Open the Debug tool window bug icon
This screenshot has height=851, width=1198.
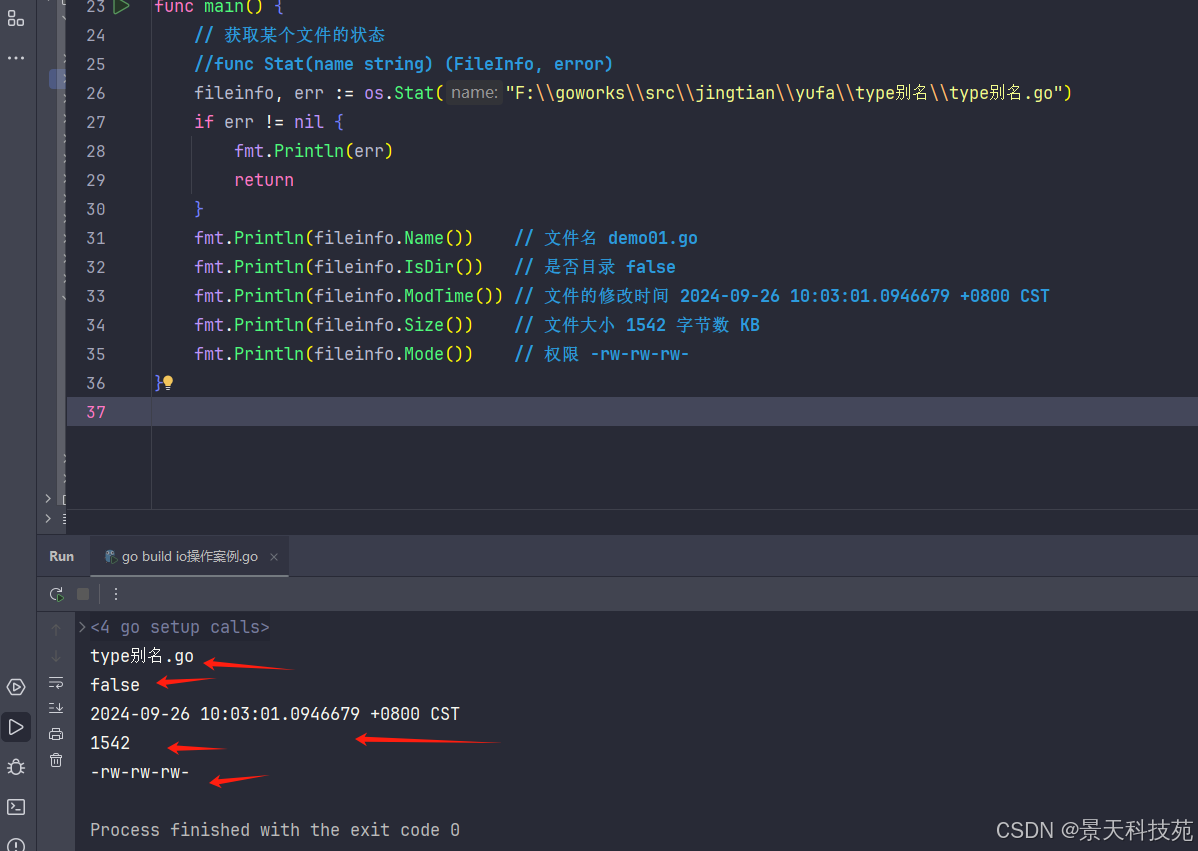16,767
